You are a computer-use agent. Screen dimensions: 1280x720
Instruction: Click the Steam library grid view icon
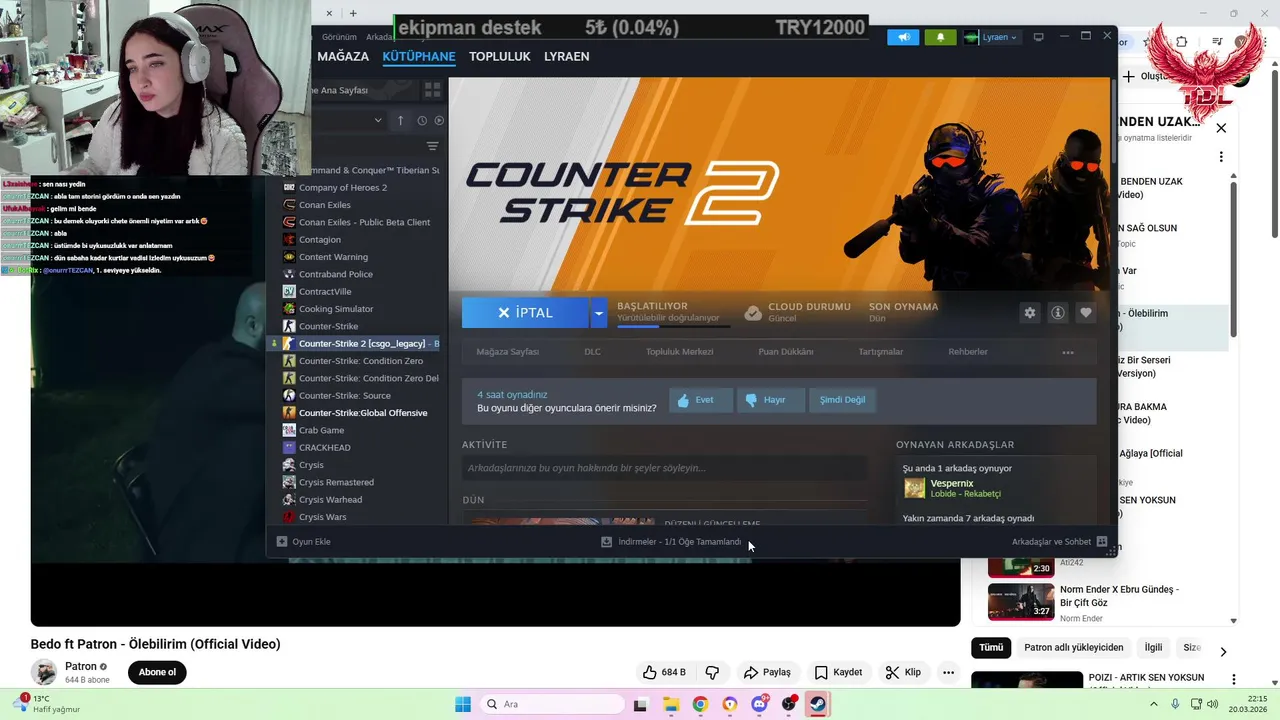click(433, 90)
